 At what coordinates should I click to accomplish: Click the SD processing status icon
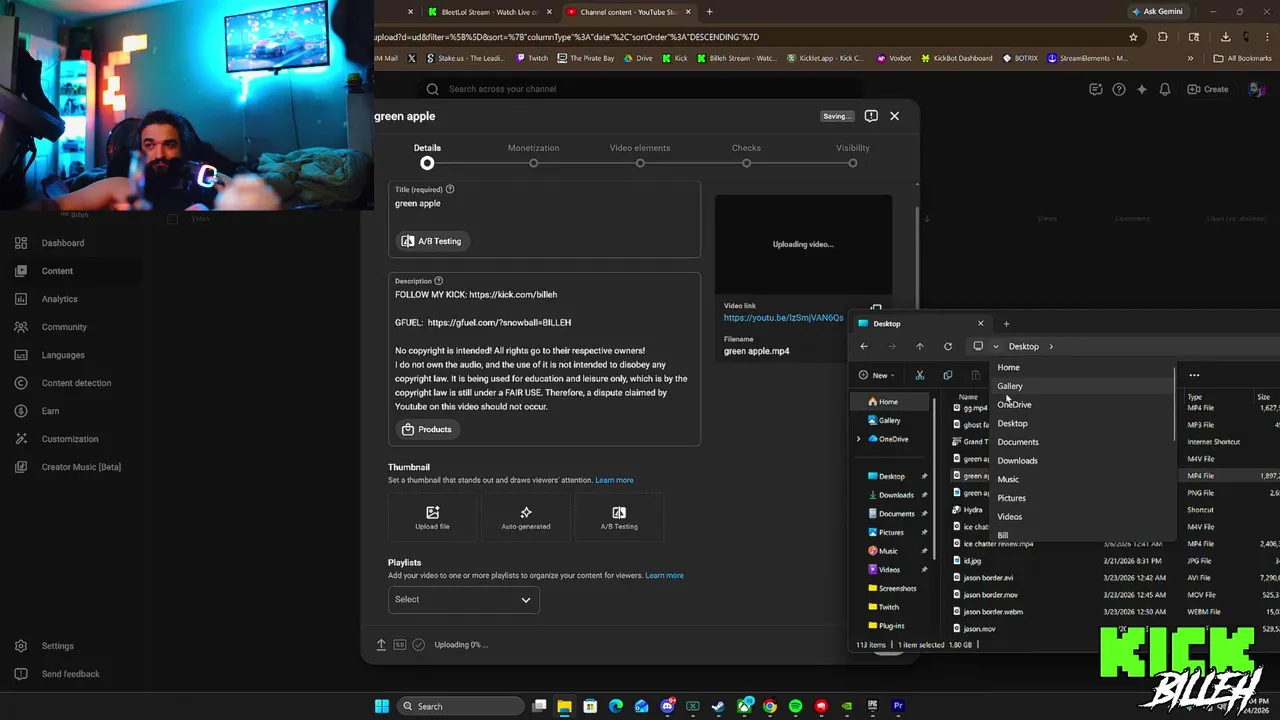(x=400, y=645)
